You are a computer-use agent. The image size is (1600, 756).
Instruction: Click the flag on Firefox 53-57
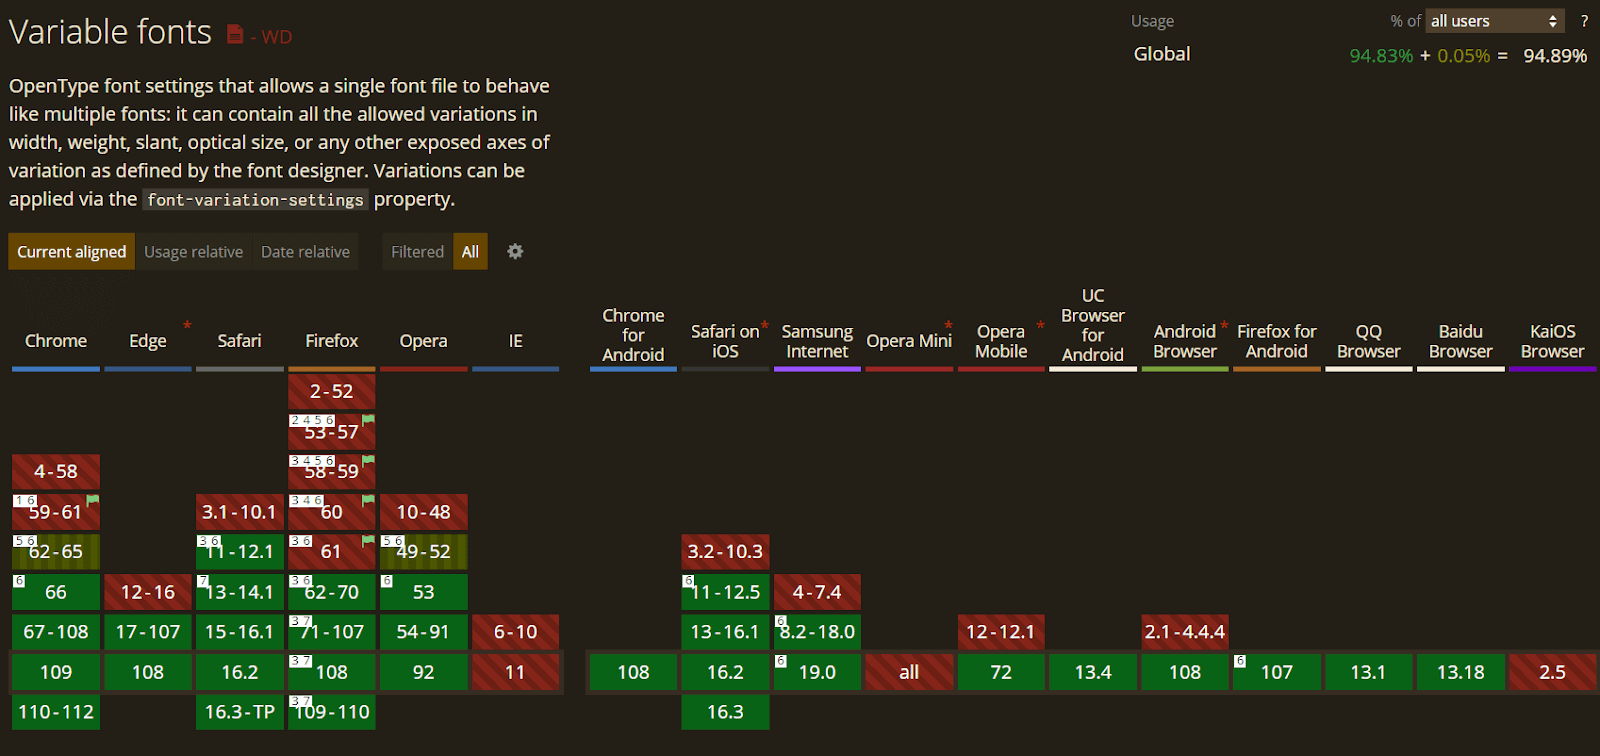click(368, 419)
